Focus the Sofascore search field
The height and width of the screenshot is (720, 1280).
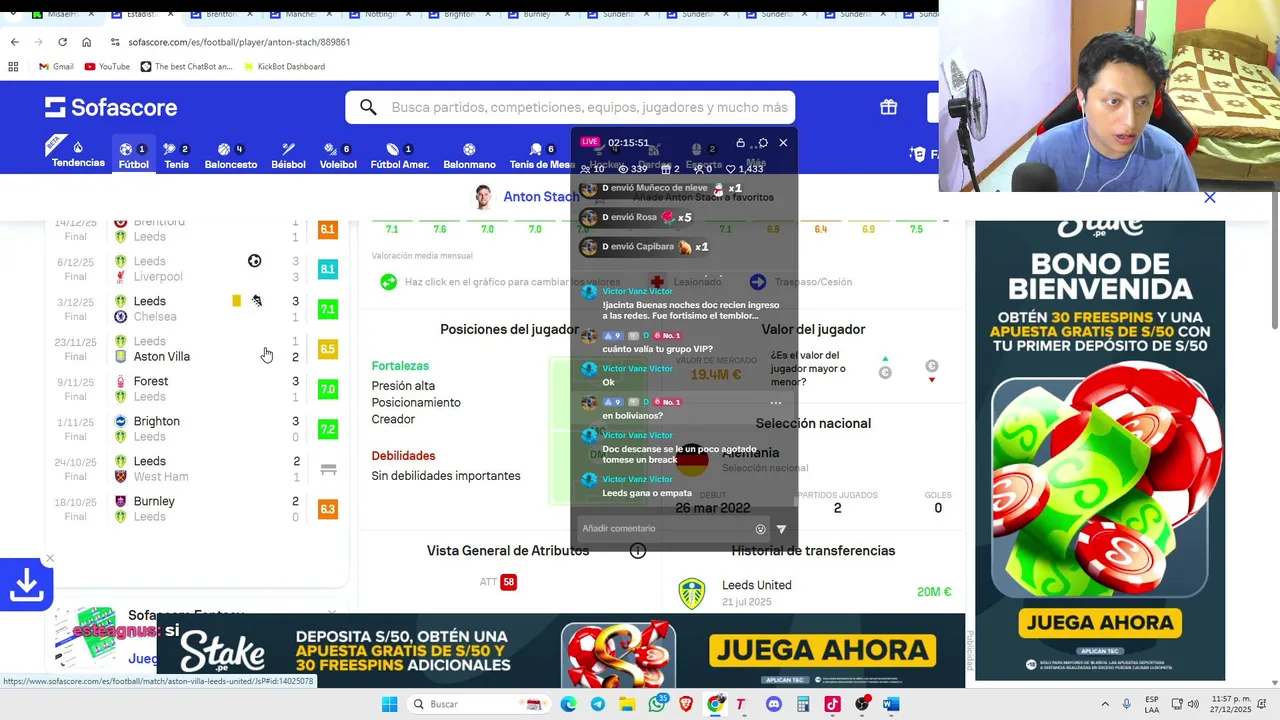[570, 107]
